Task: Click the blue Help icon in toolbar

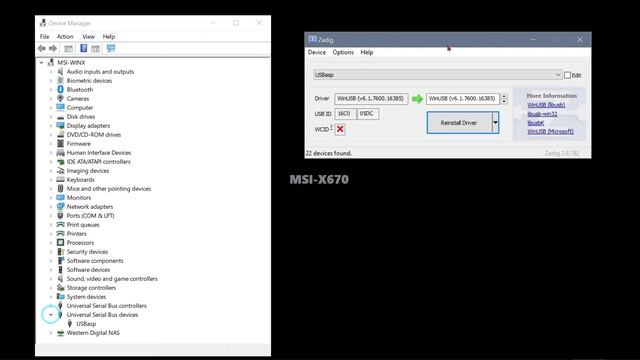Action: 84,49
